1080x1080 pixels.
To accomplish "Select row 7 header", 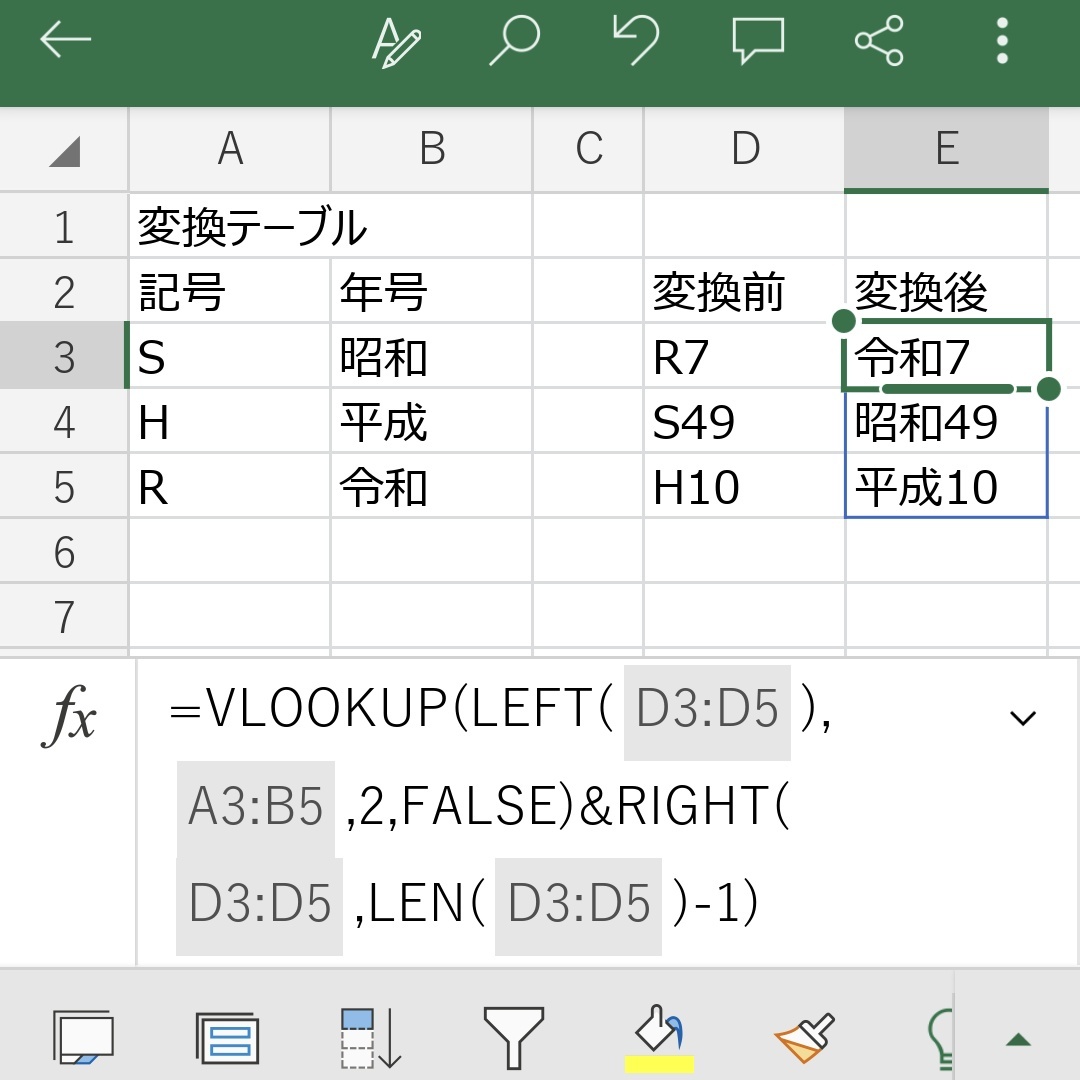I will [64, 616].
